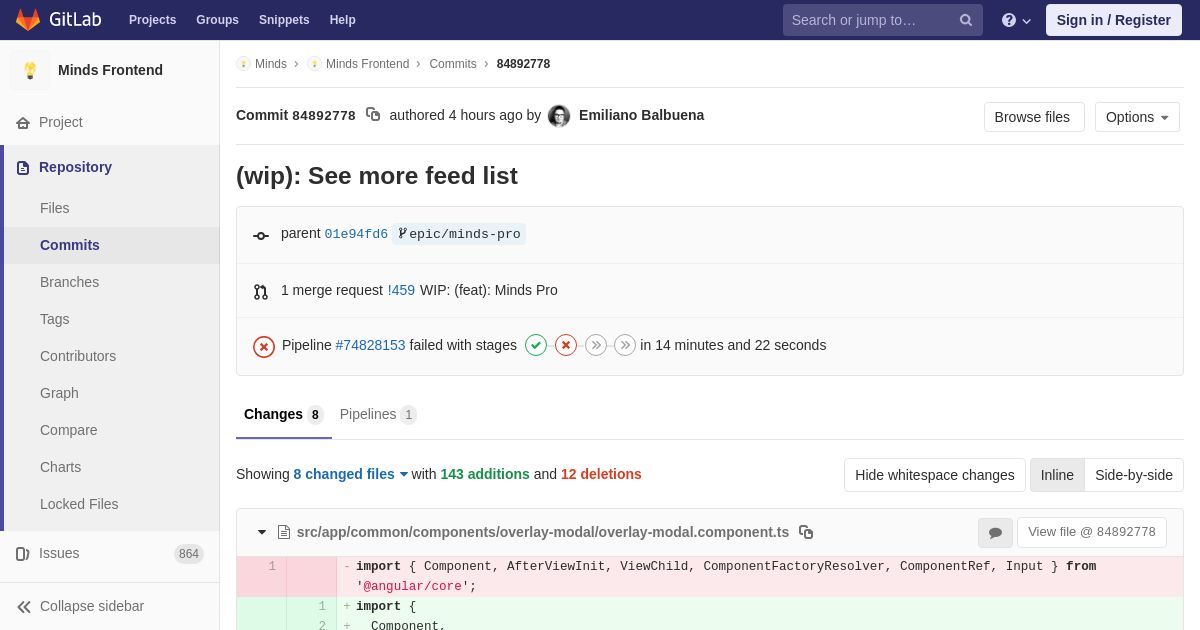
Task: Select Locked Files in the sidebar
Action: pyautogui.click(x=110, y=504)
